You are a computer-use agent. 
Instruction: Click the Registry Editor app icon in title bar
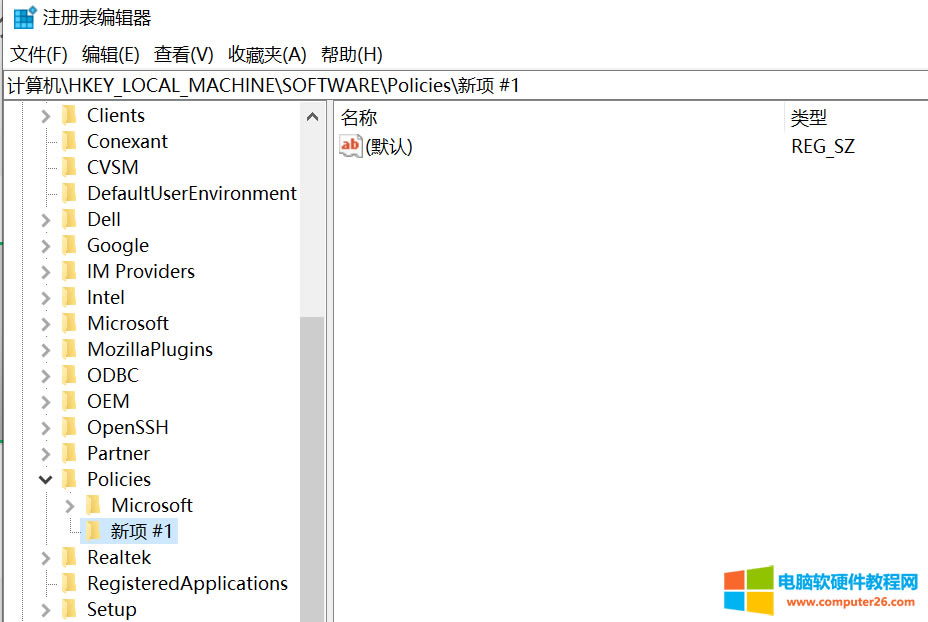(x=25, y=18)
